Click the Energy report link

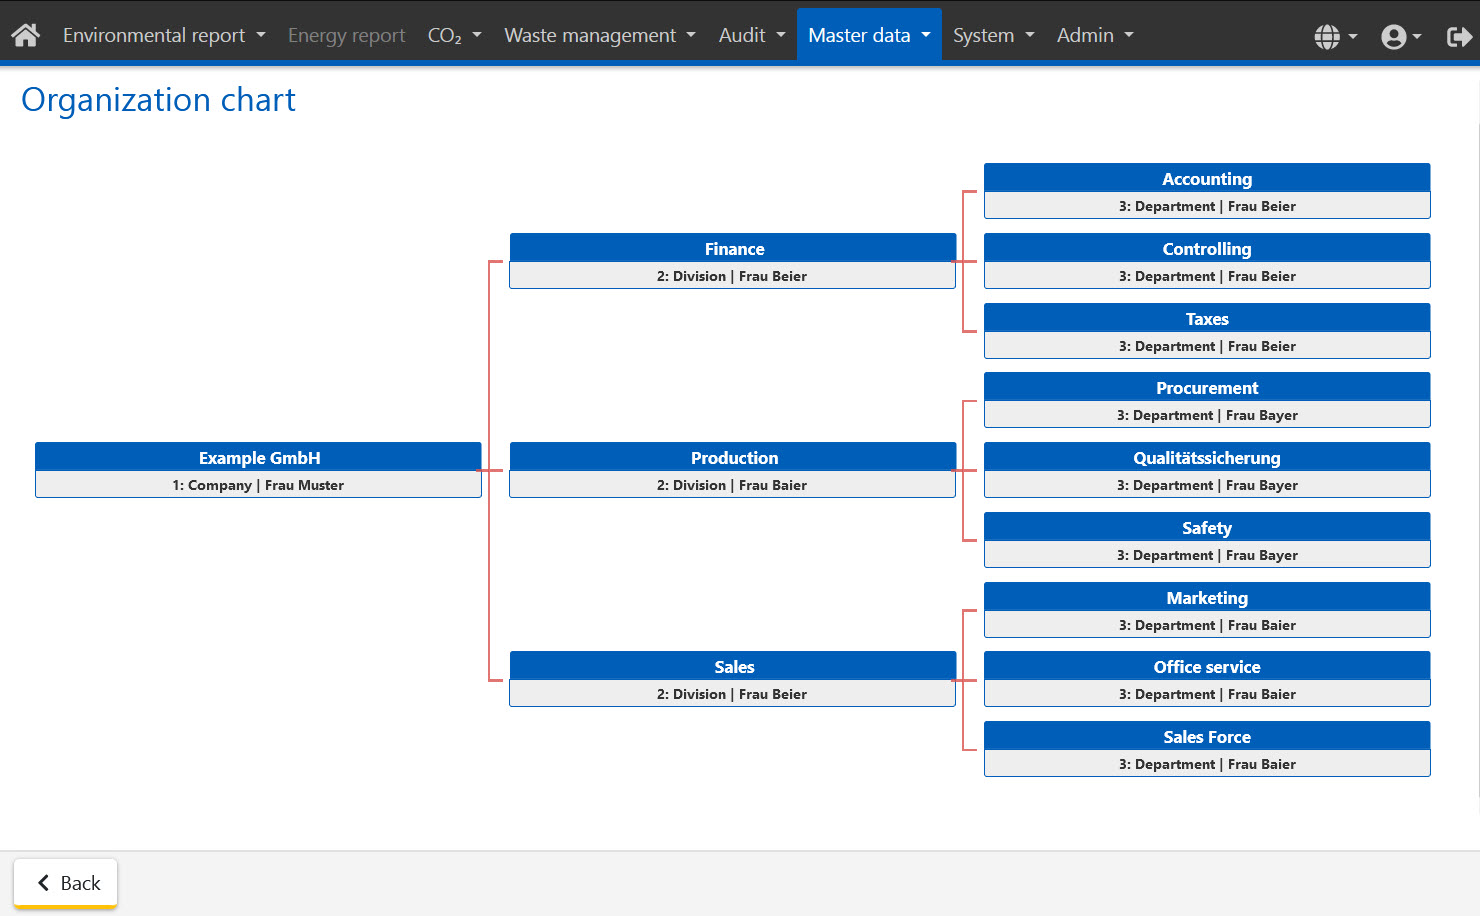tap(346, 35)
